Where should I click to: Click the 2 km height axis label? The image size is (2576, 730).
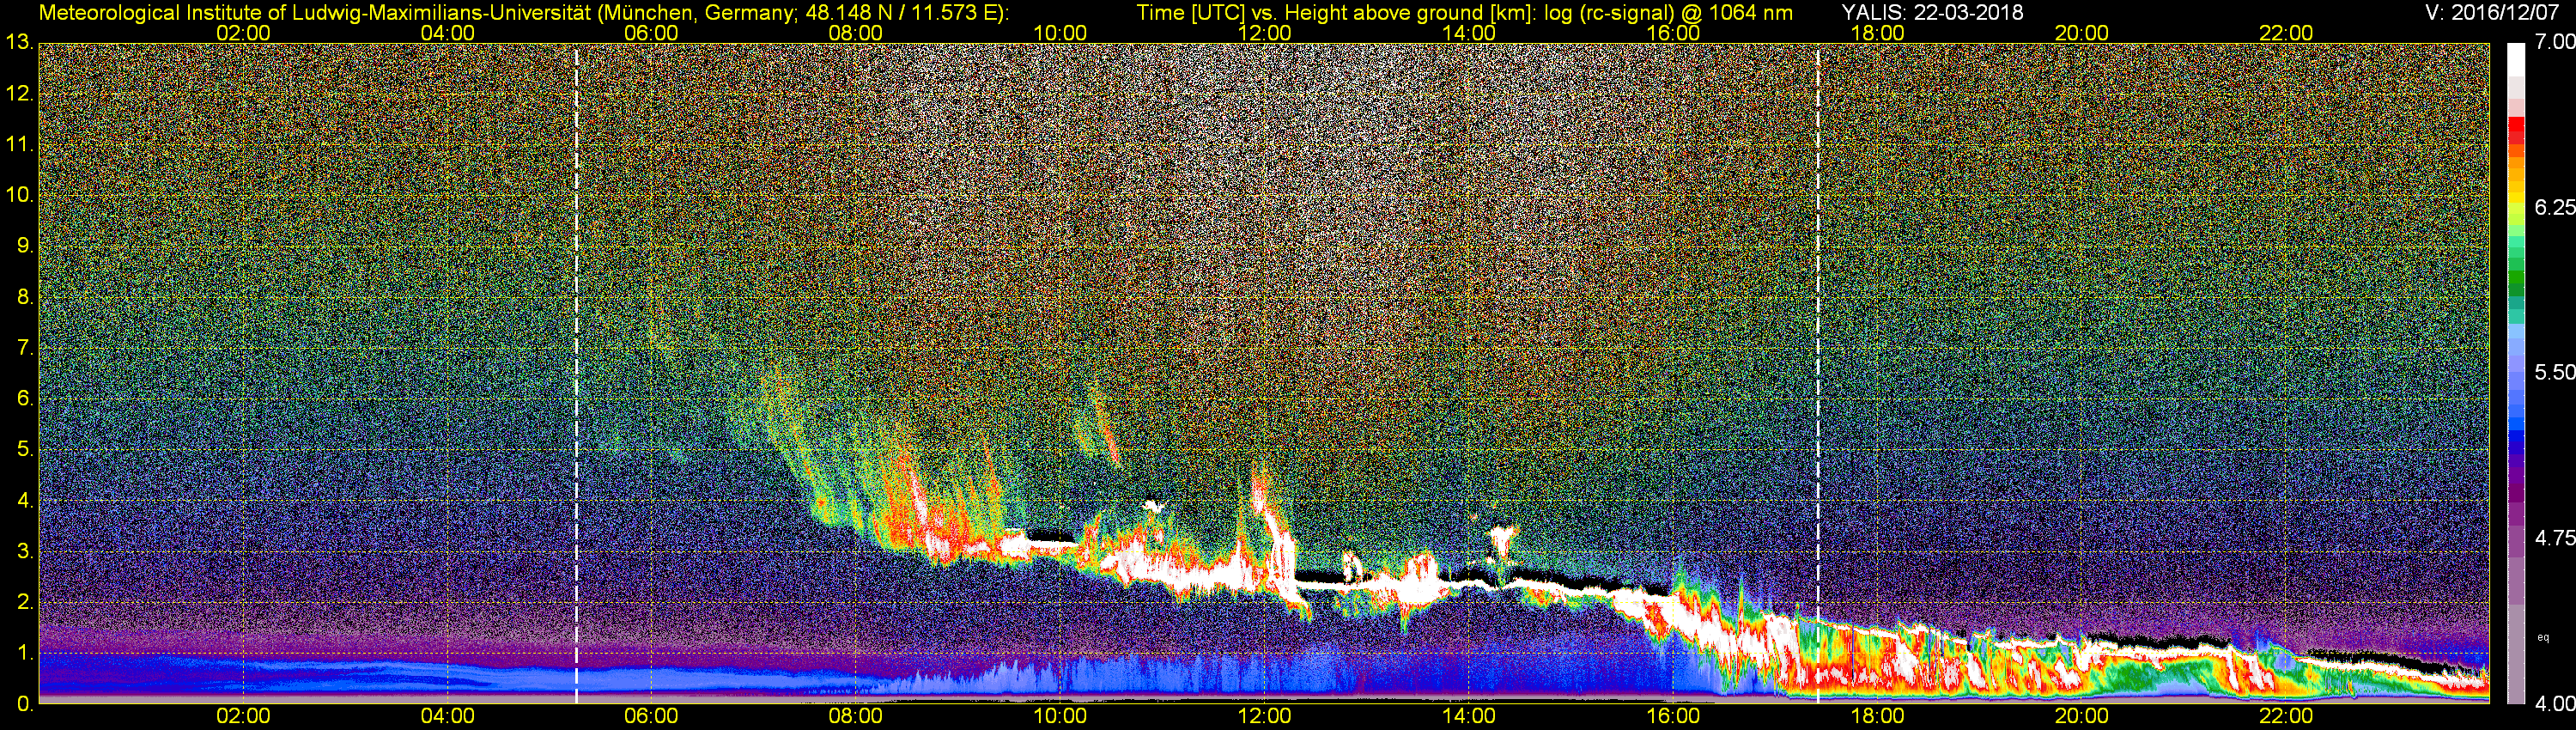[x=25, y=602]
